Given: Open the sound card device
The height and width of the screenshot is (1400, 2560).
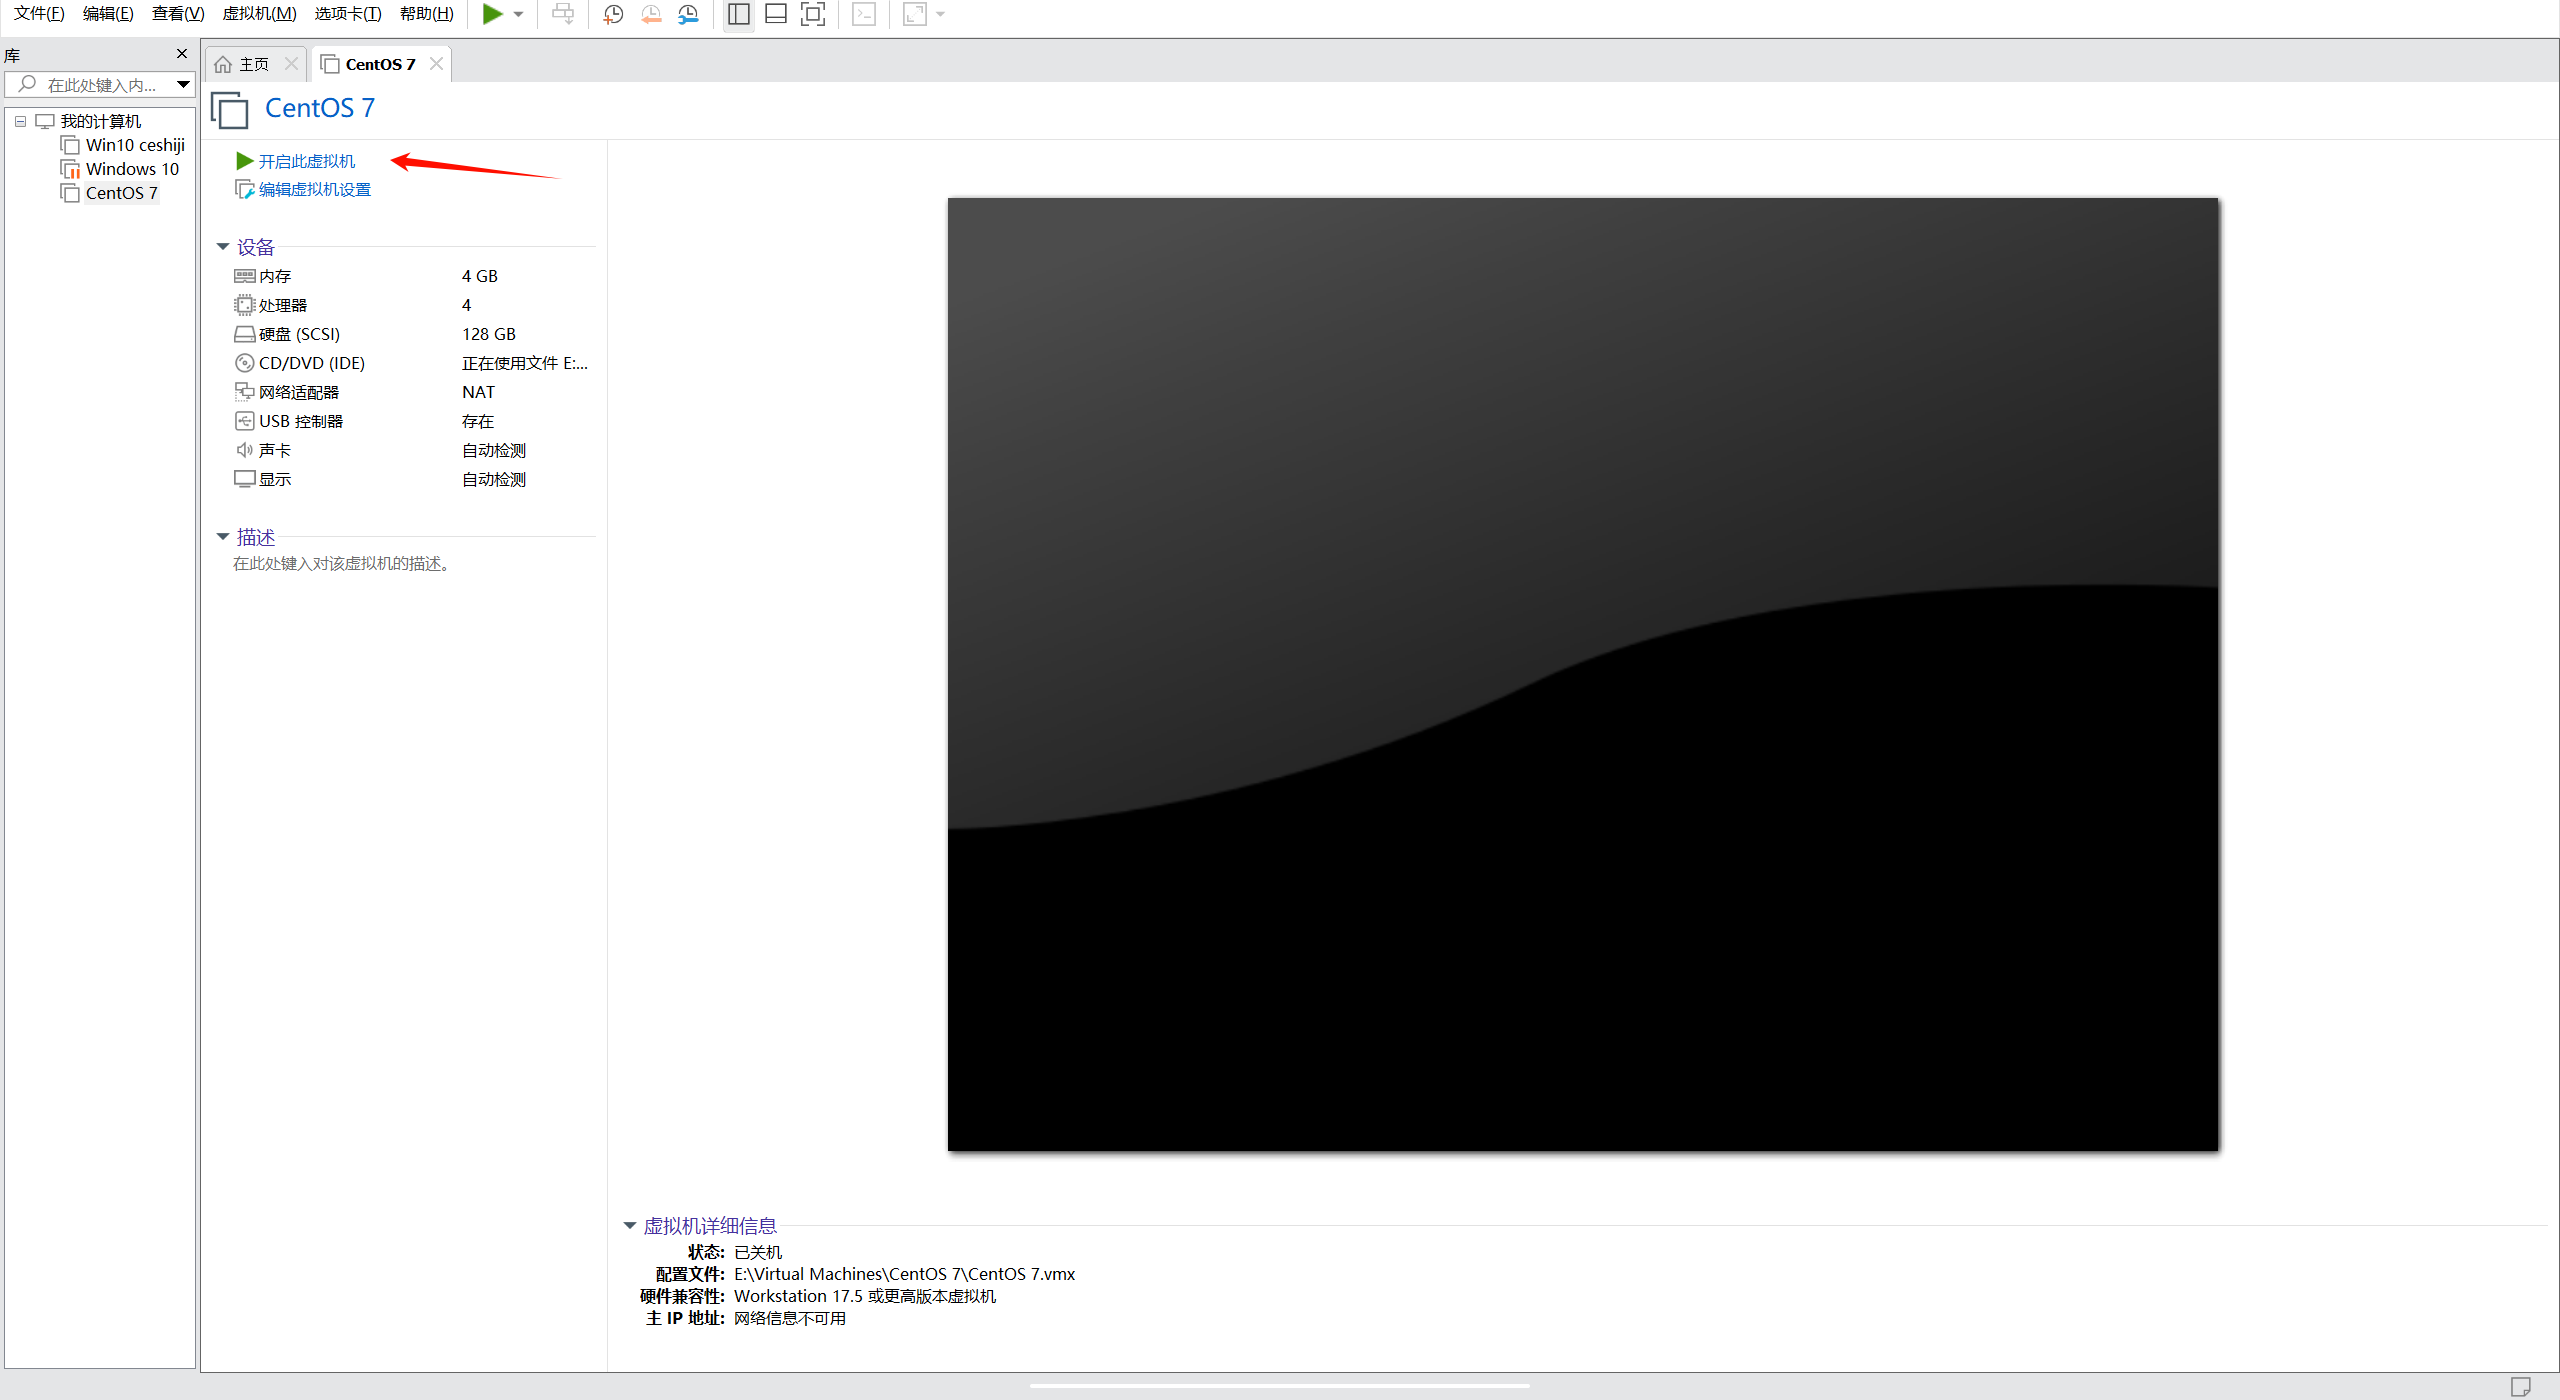Looking at the screenshot, I should (274, 450).
